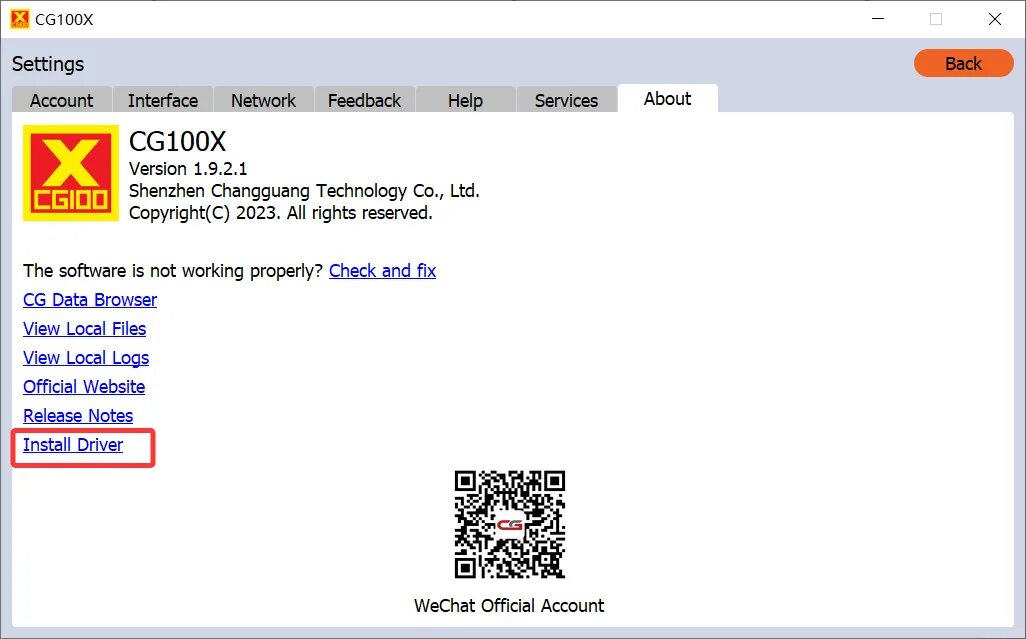Viewport: 1026px width, 639px height.
Task: Go to the Feedback tab
Action: (x=364, y=100)
